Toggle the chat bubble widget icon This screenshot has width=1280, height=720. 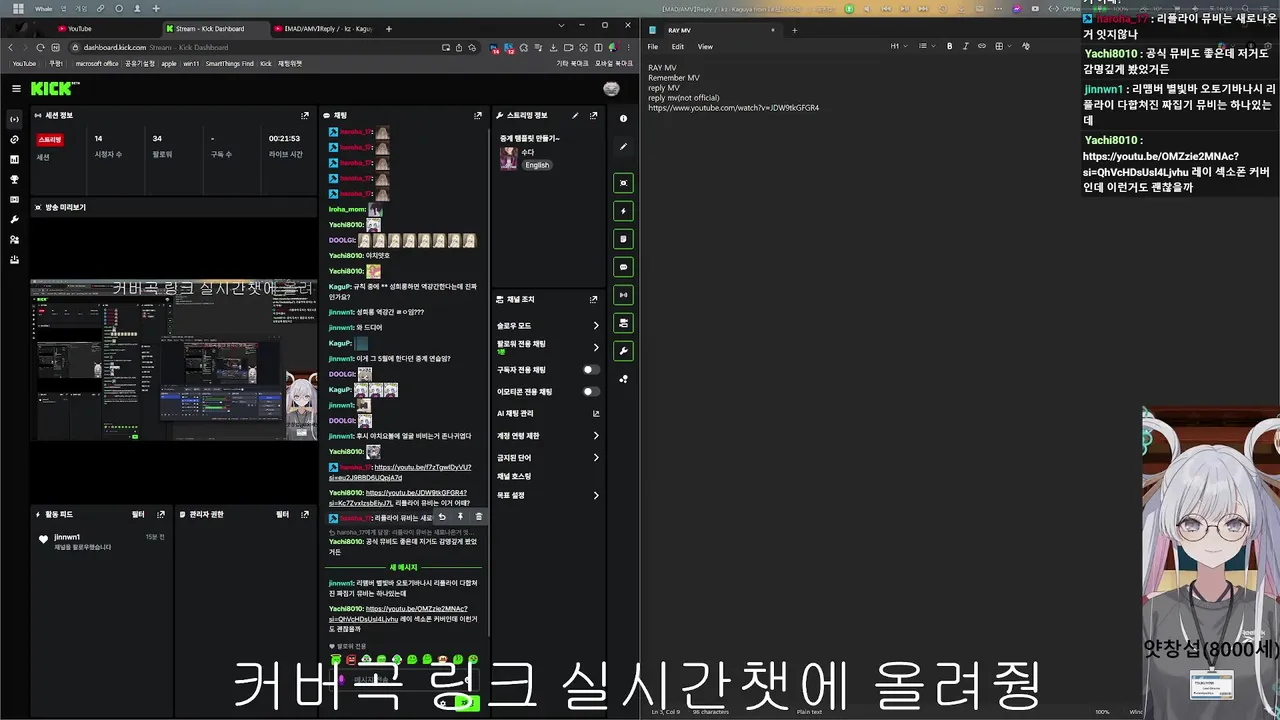(623, 267)
